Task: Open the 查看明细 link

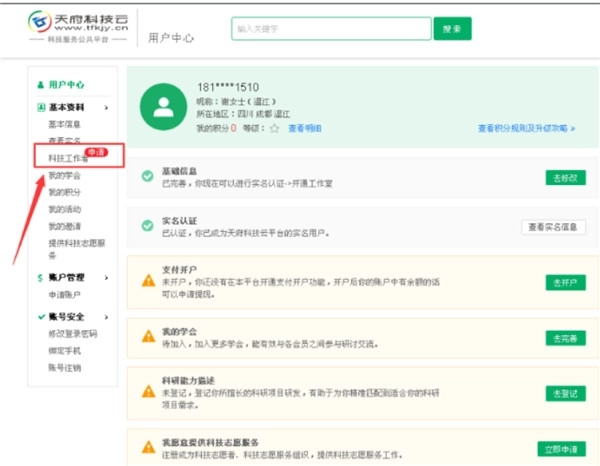Action: point(305,129)
